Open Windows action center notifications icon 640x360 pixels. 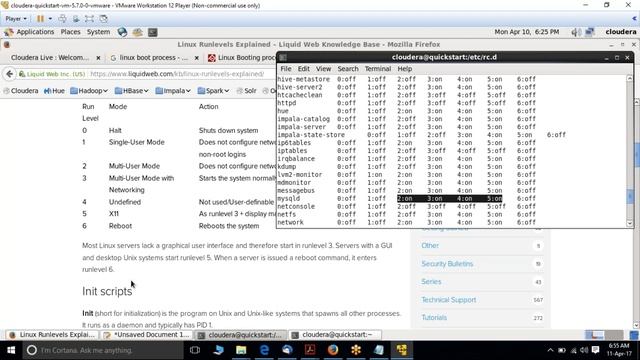[596, 350]
